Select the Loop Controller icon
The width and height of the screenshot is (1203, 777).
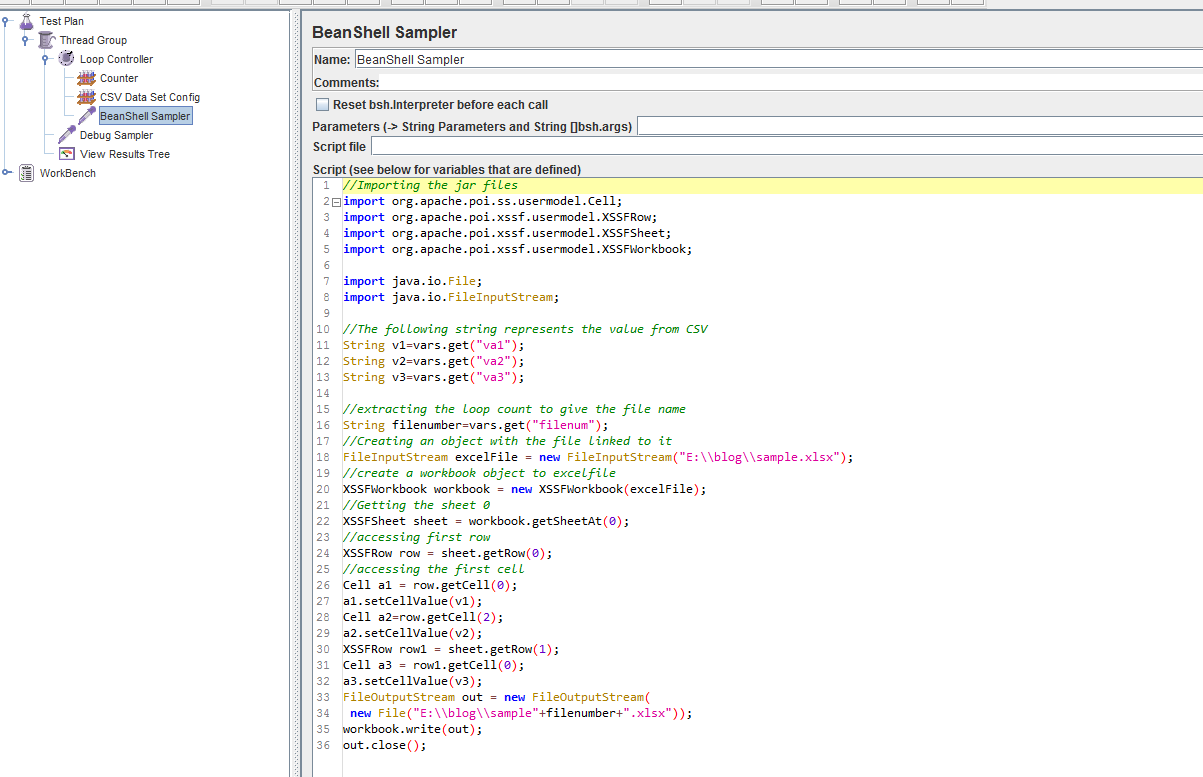click(65, 58)
